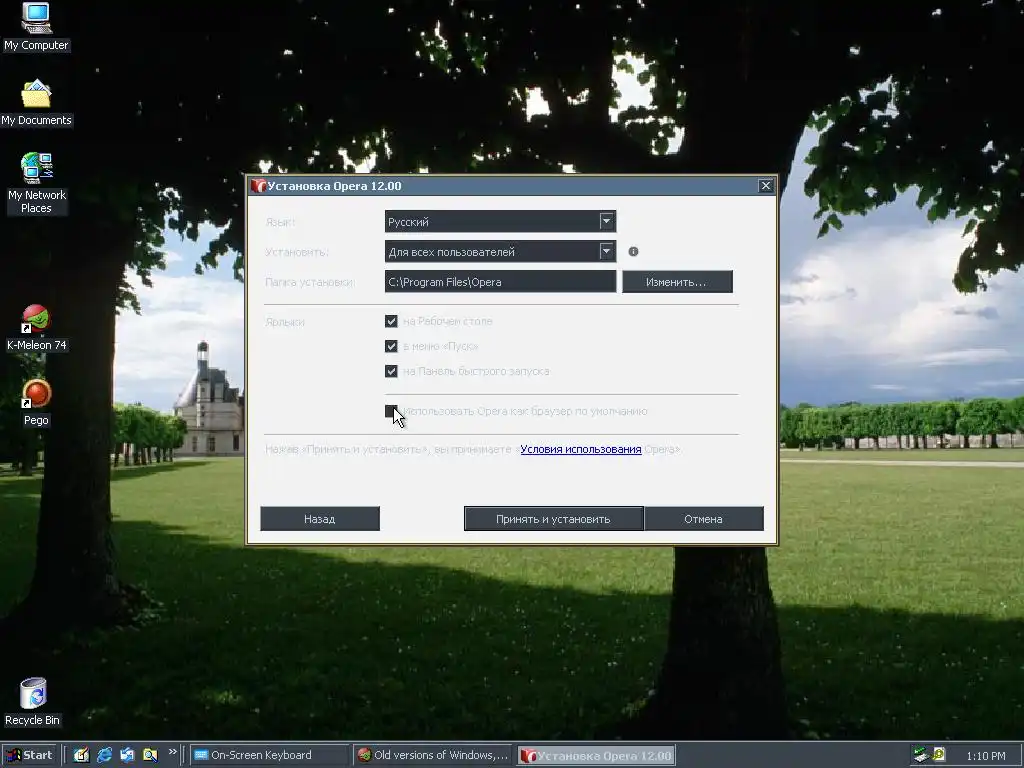
Task: Toggle the default browser Opera checkbox
Action: [x=391, y=411]
